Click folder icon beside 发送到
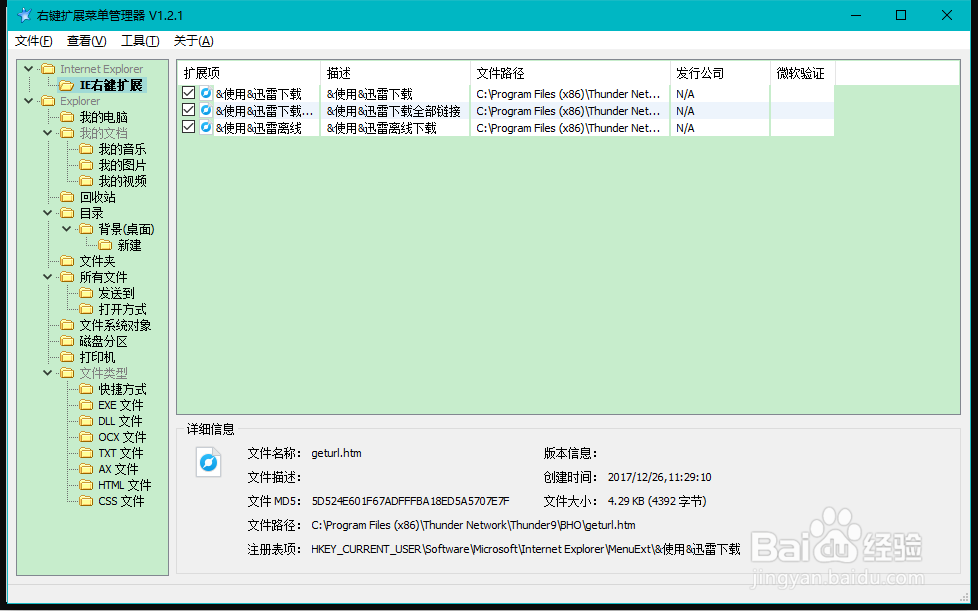The width and height of the screenshot is (978, 611). (86, 293)
